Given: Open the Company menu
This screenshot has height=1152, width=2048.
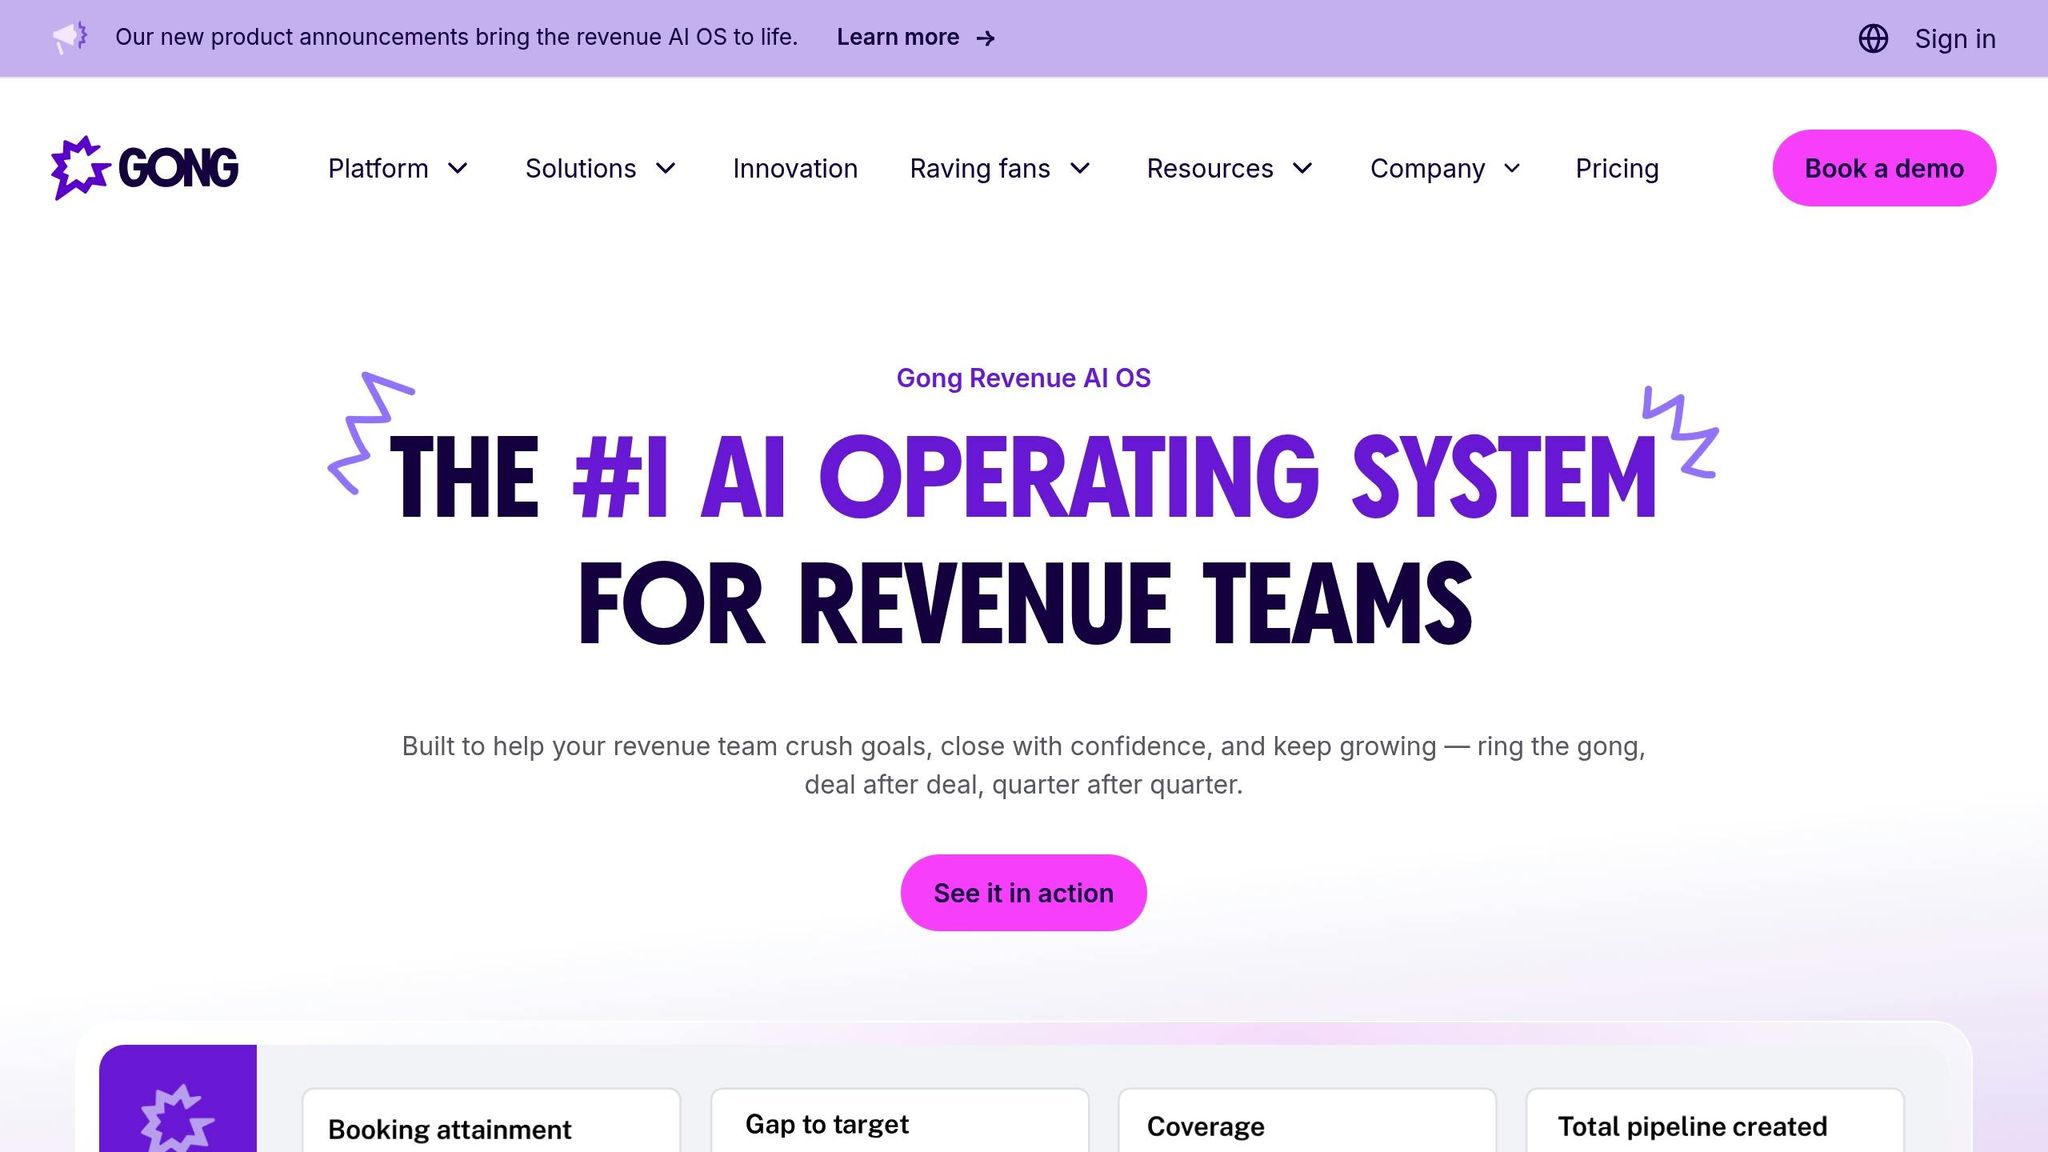Looking at the screenshot, I should 1444,169.
